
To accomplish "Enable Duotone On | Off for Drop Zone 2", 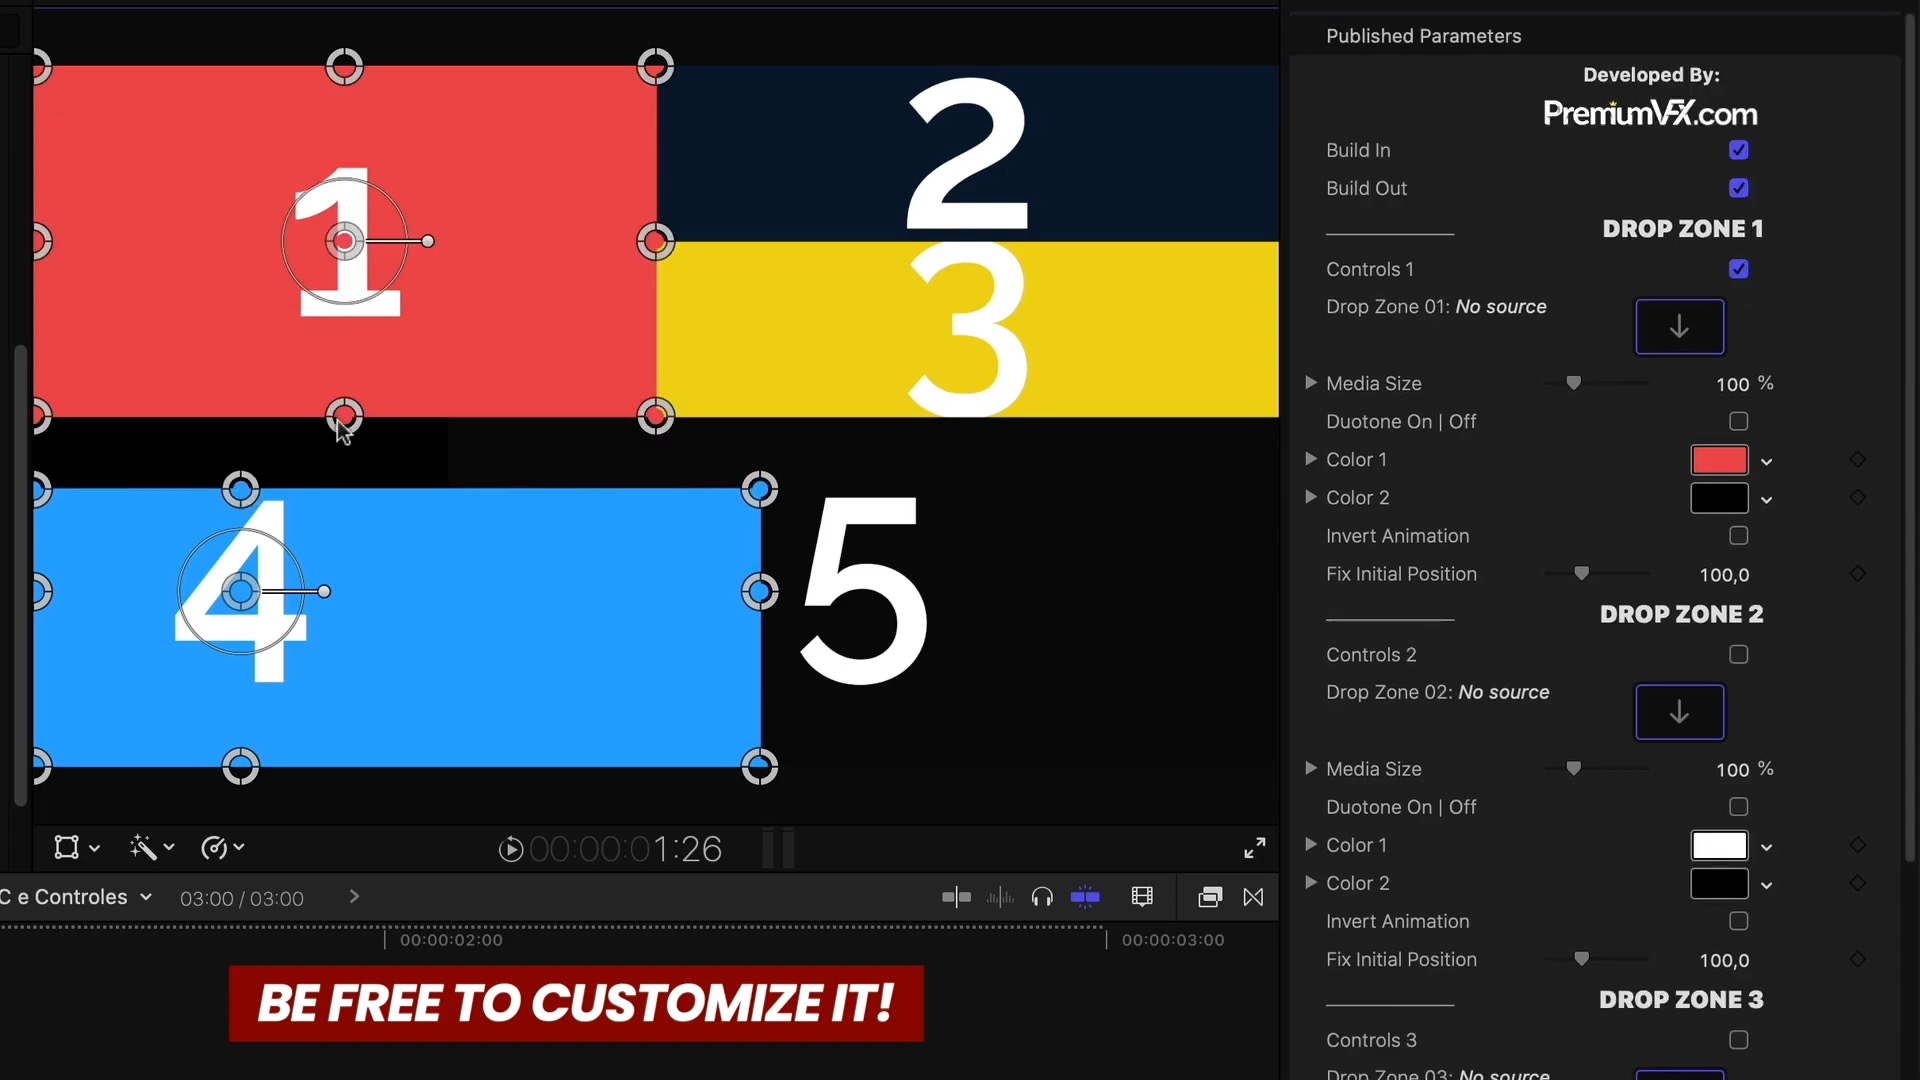I will pos(1739,807).
